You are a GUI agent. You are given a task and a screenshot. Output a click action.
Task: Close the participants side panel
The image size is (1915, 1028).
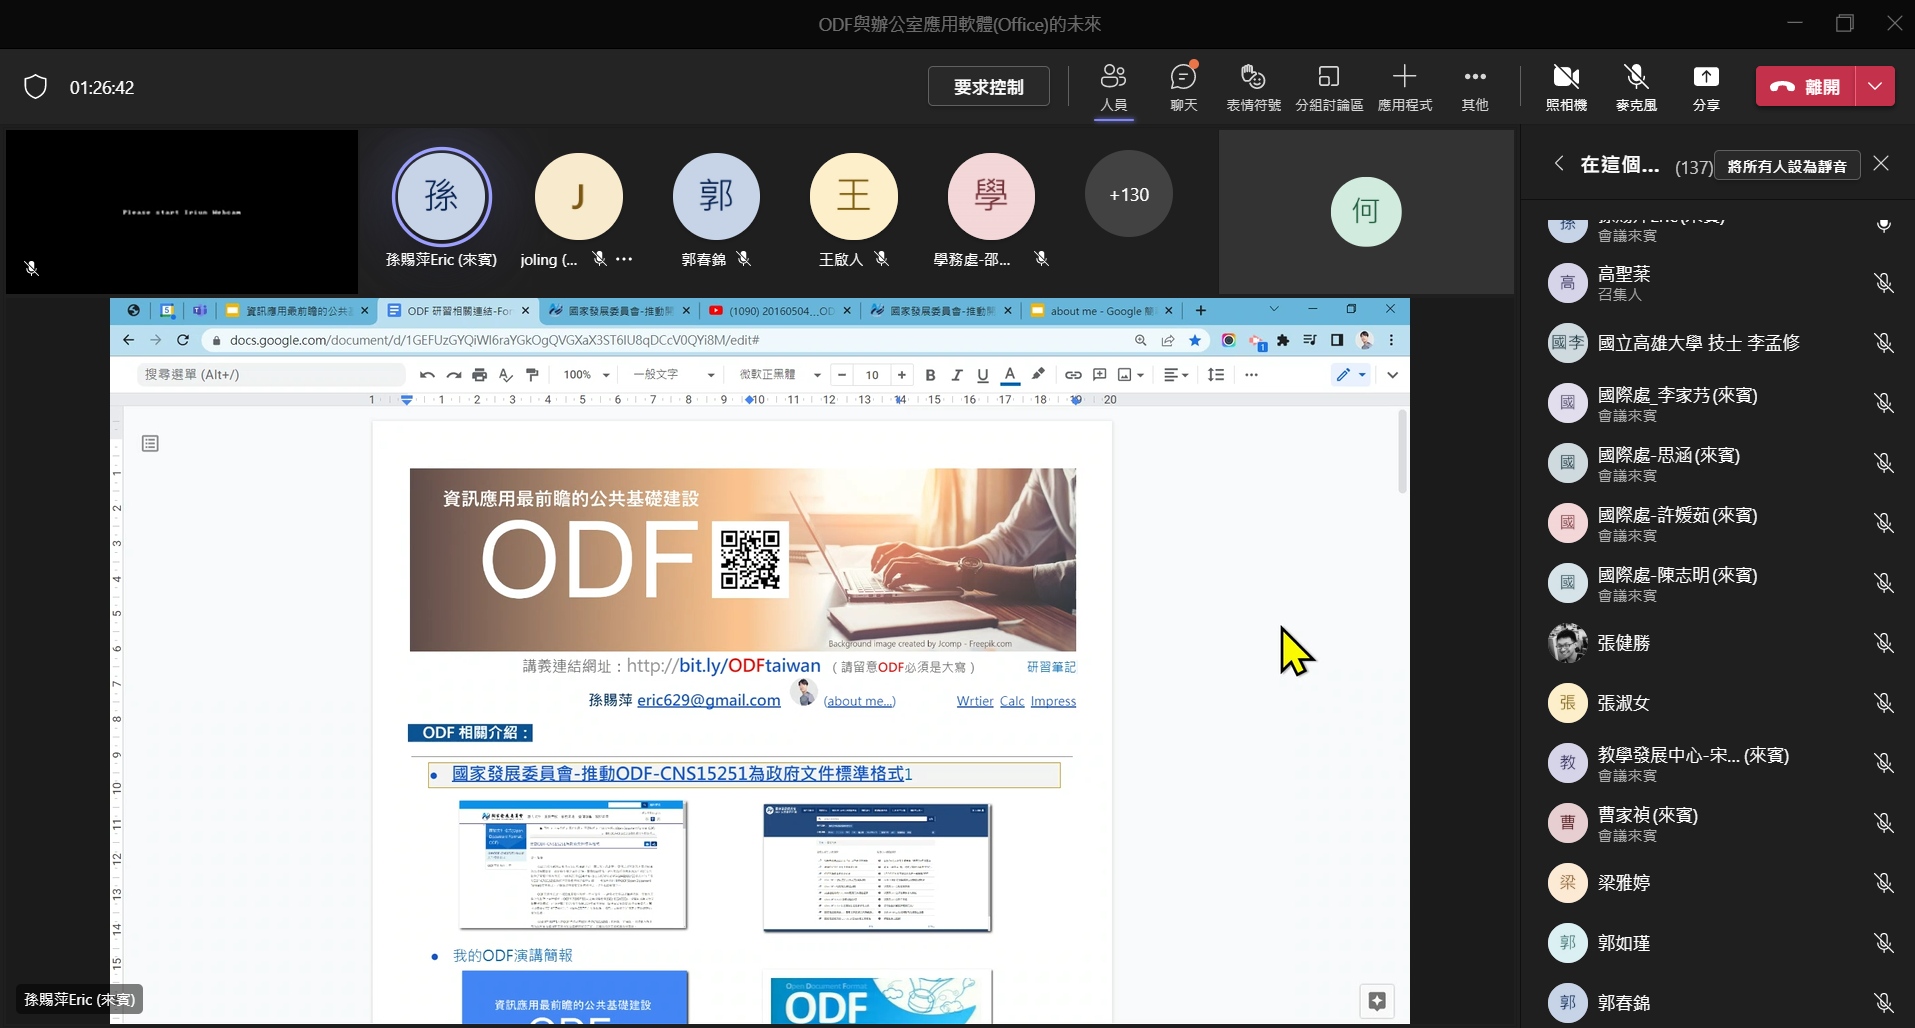coord(1881,163)
